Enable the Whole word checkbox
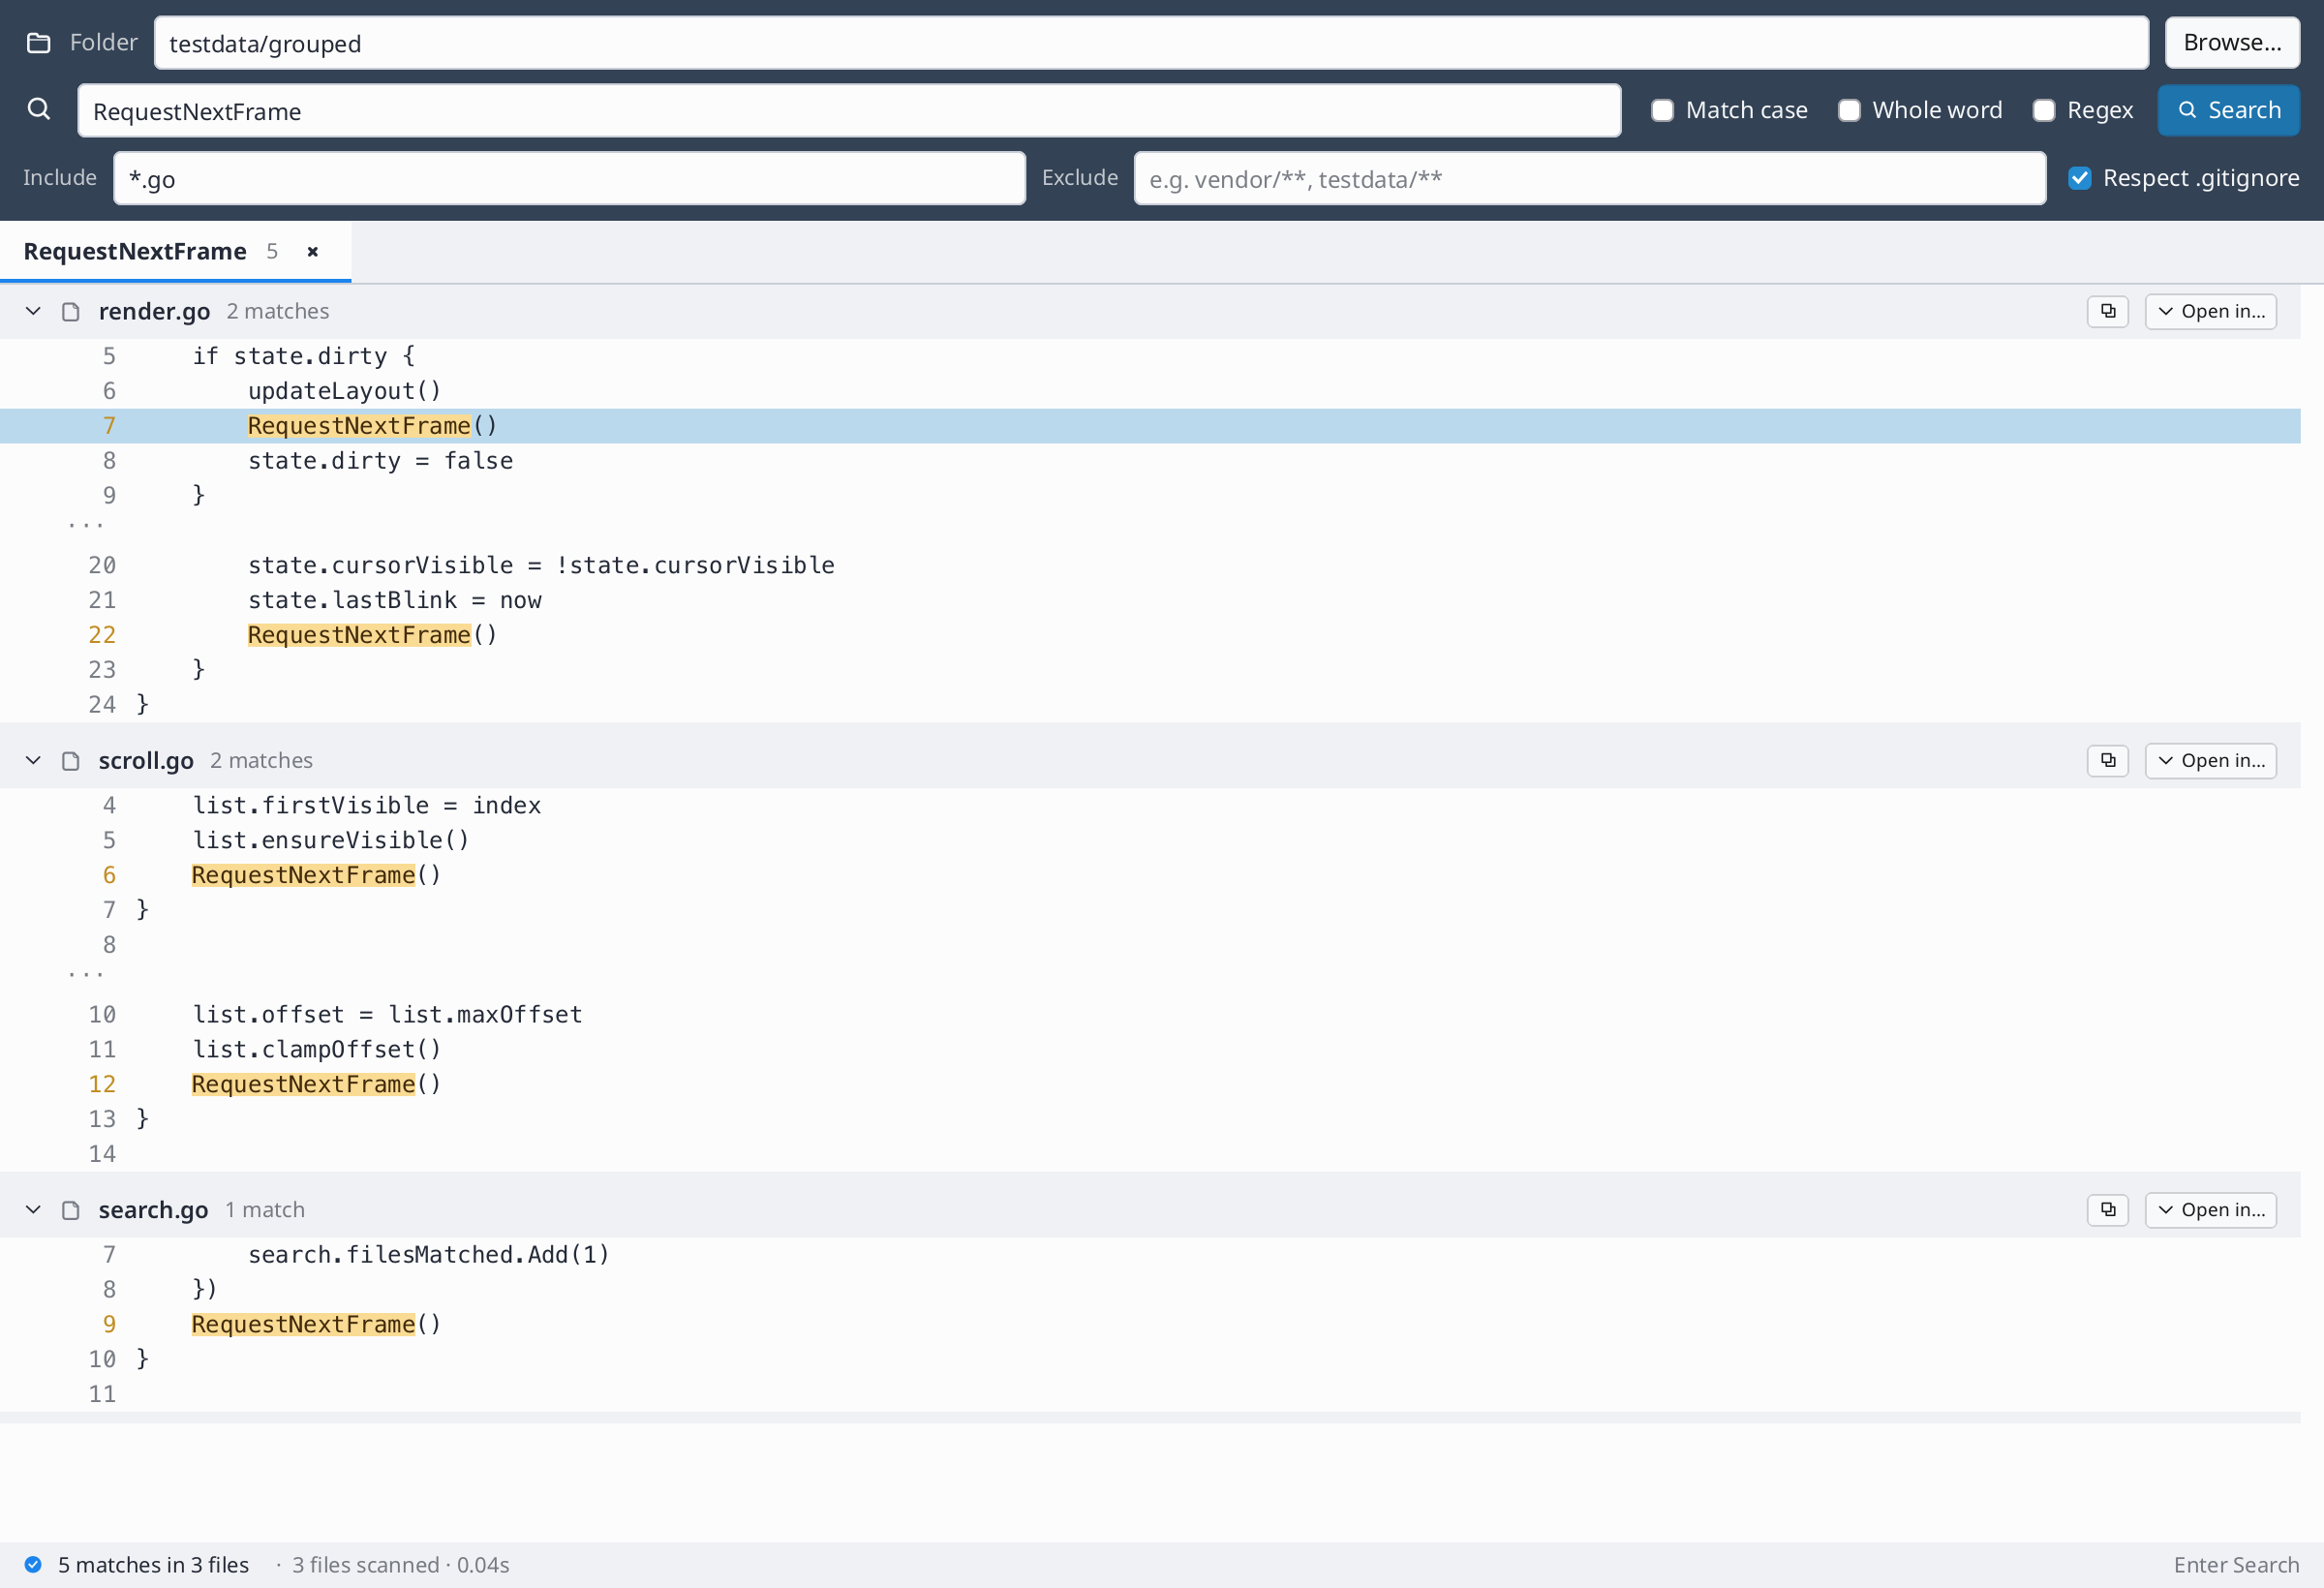Screen dimensions: 2324x1588 (x=1848, y=110)
